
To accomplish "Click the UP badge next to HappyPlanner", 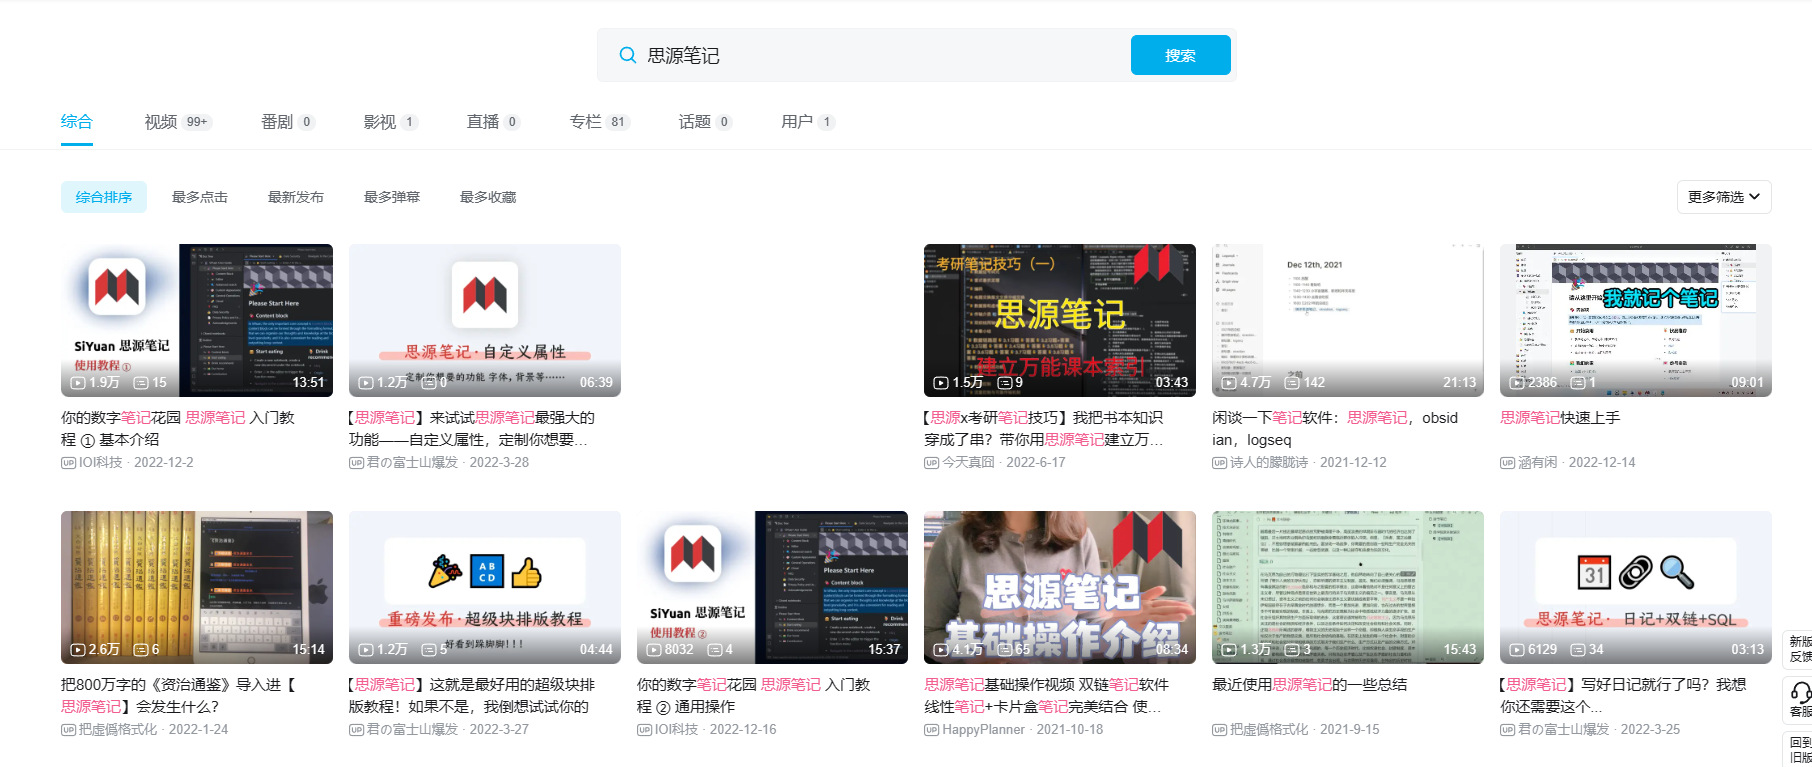I will (931, 730).
